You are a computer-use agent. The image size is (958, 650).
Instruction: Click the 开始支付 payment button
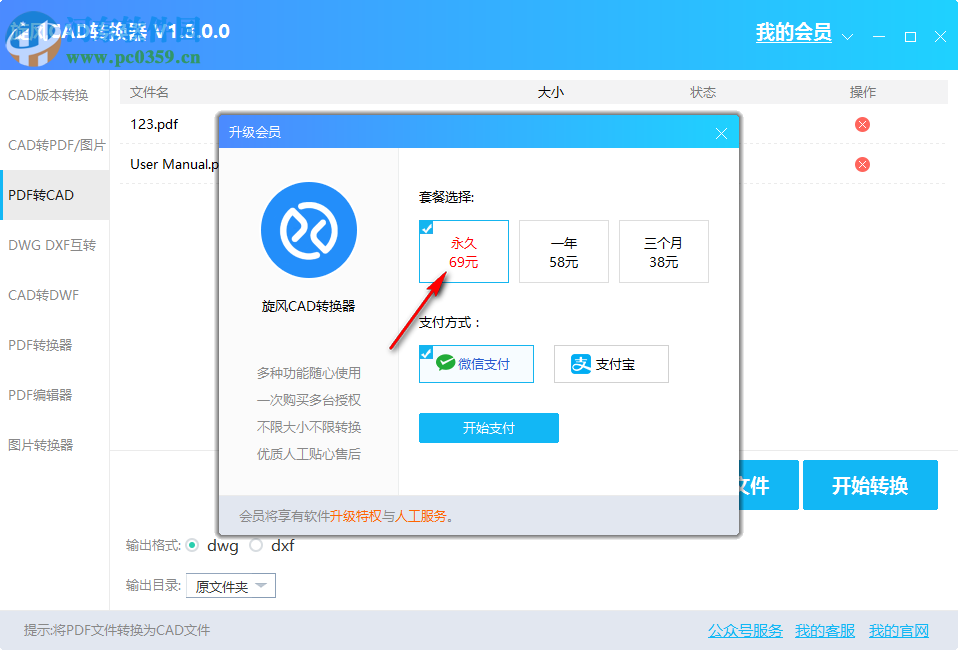(488, 427)
